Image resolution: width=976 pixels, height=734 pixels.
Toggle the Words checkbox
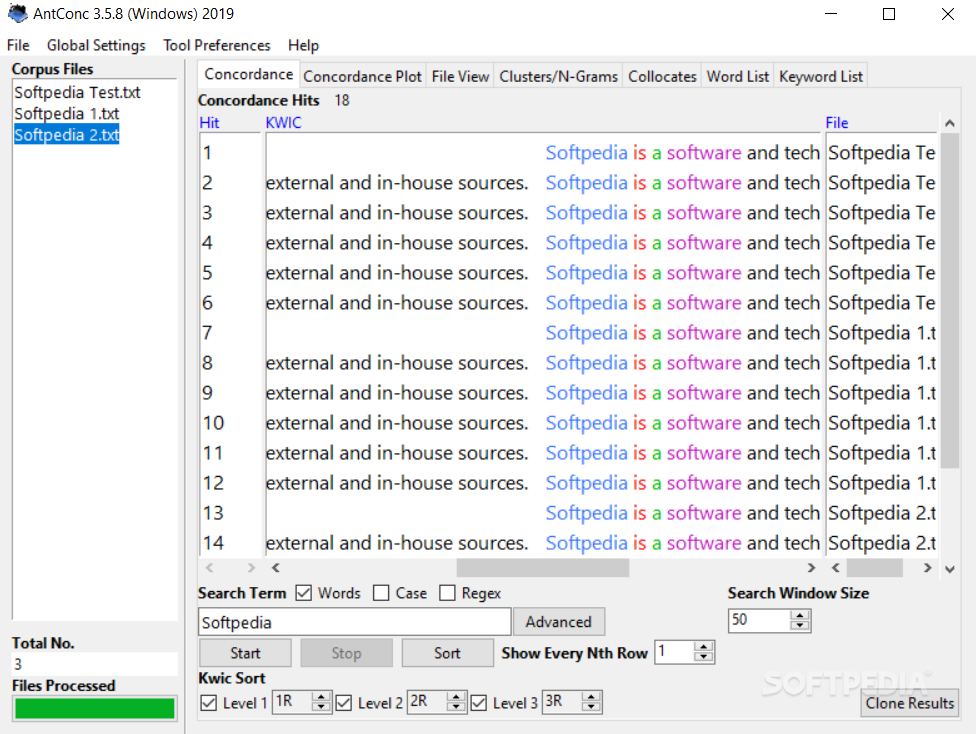[304, 593]
